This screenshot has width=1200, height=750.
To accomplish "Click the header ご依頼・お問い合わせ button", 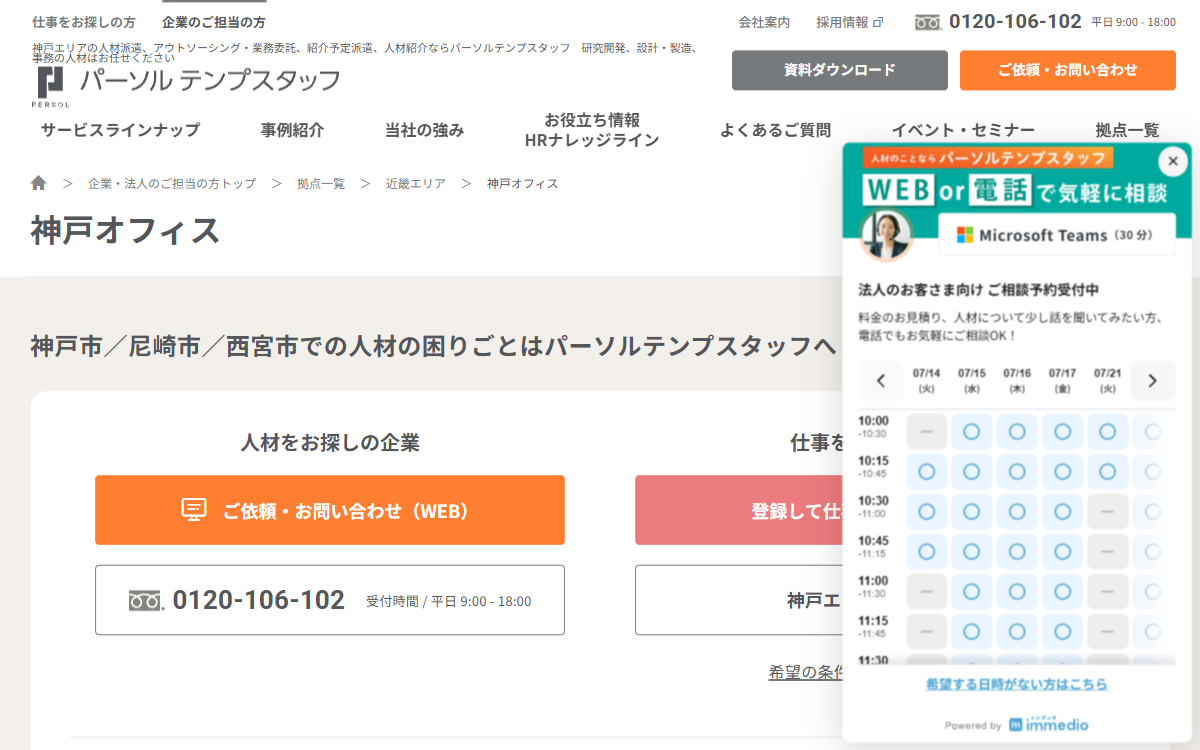I will (1068, 70).
